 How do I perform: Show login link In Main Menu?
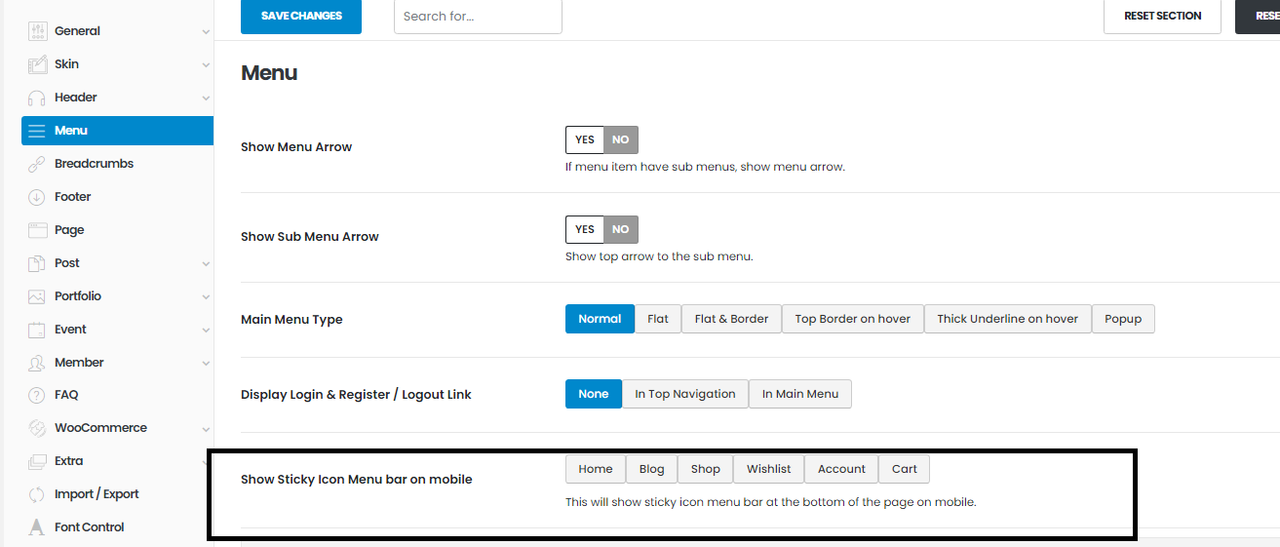pos(800,394)
